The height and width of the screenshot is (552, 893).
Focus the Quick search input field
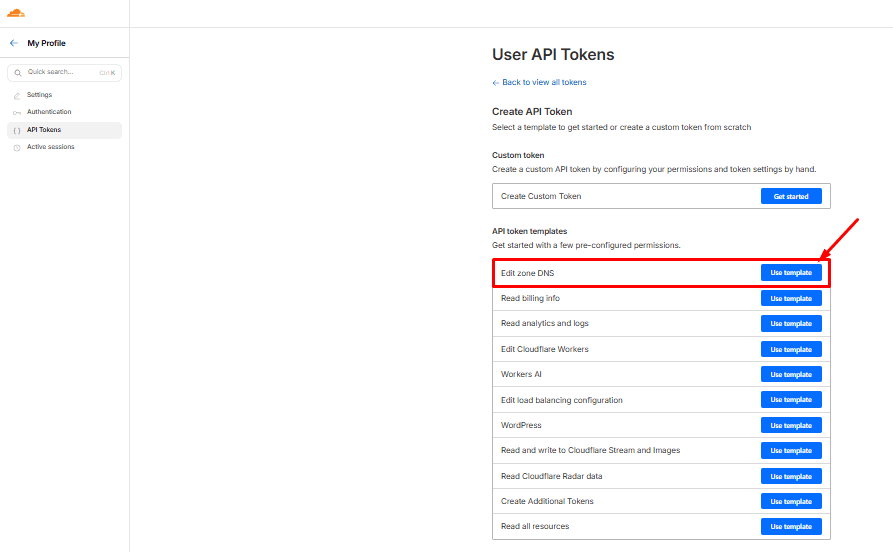60,73
